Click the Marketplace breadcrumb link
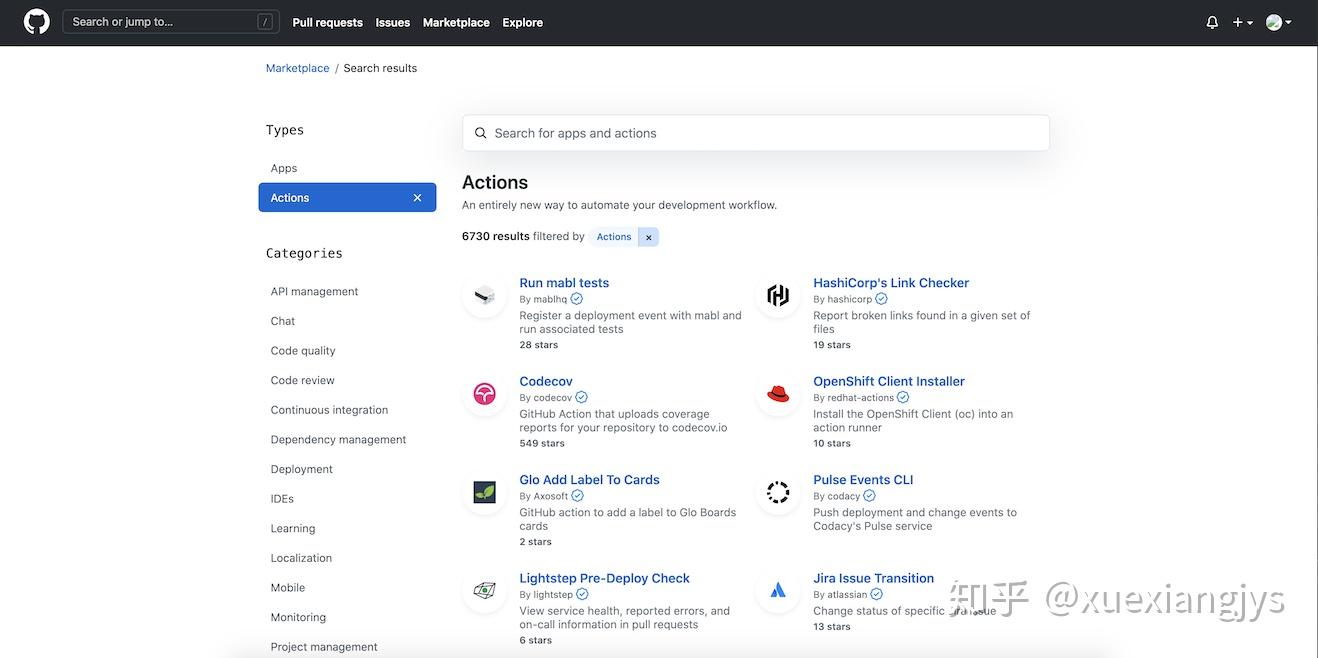 (297, 68)
